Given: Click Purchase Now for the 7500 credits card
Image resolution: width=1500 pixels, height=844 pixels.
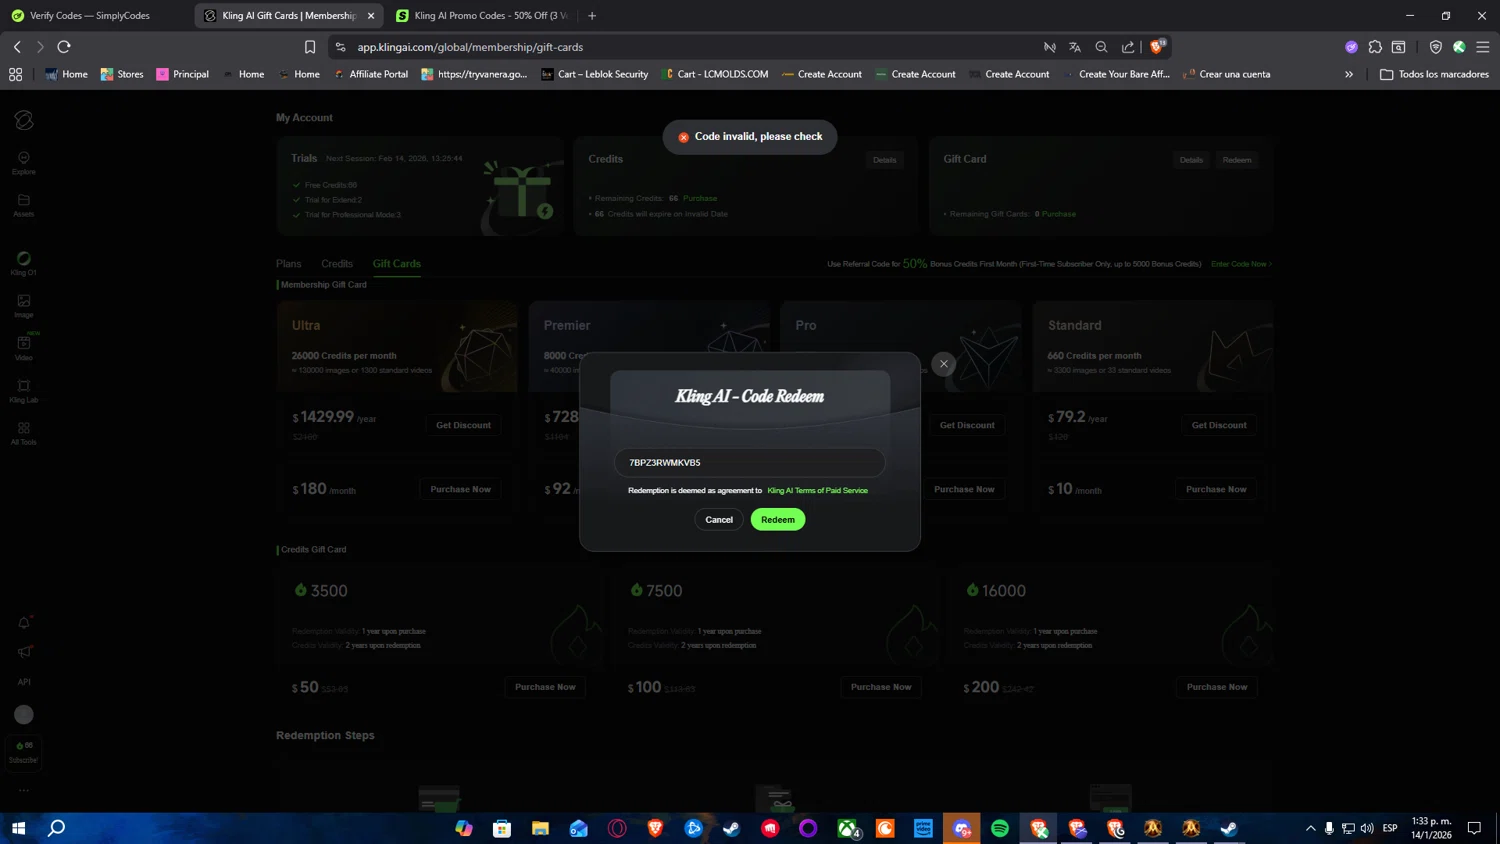Looking at the screenshot, I should click(x=881, y=687).
